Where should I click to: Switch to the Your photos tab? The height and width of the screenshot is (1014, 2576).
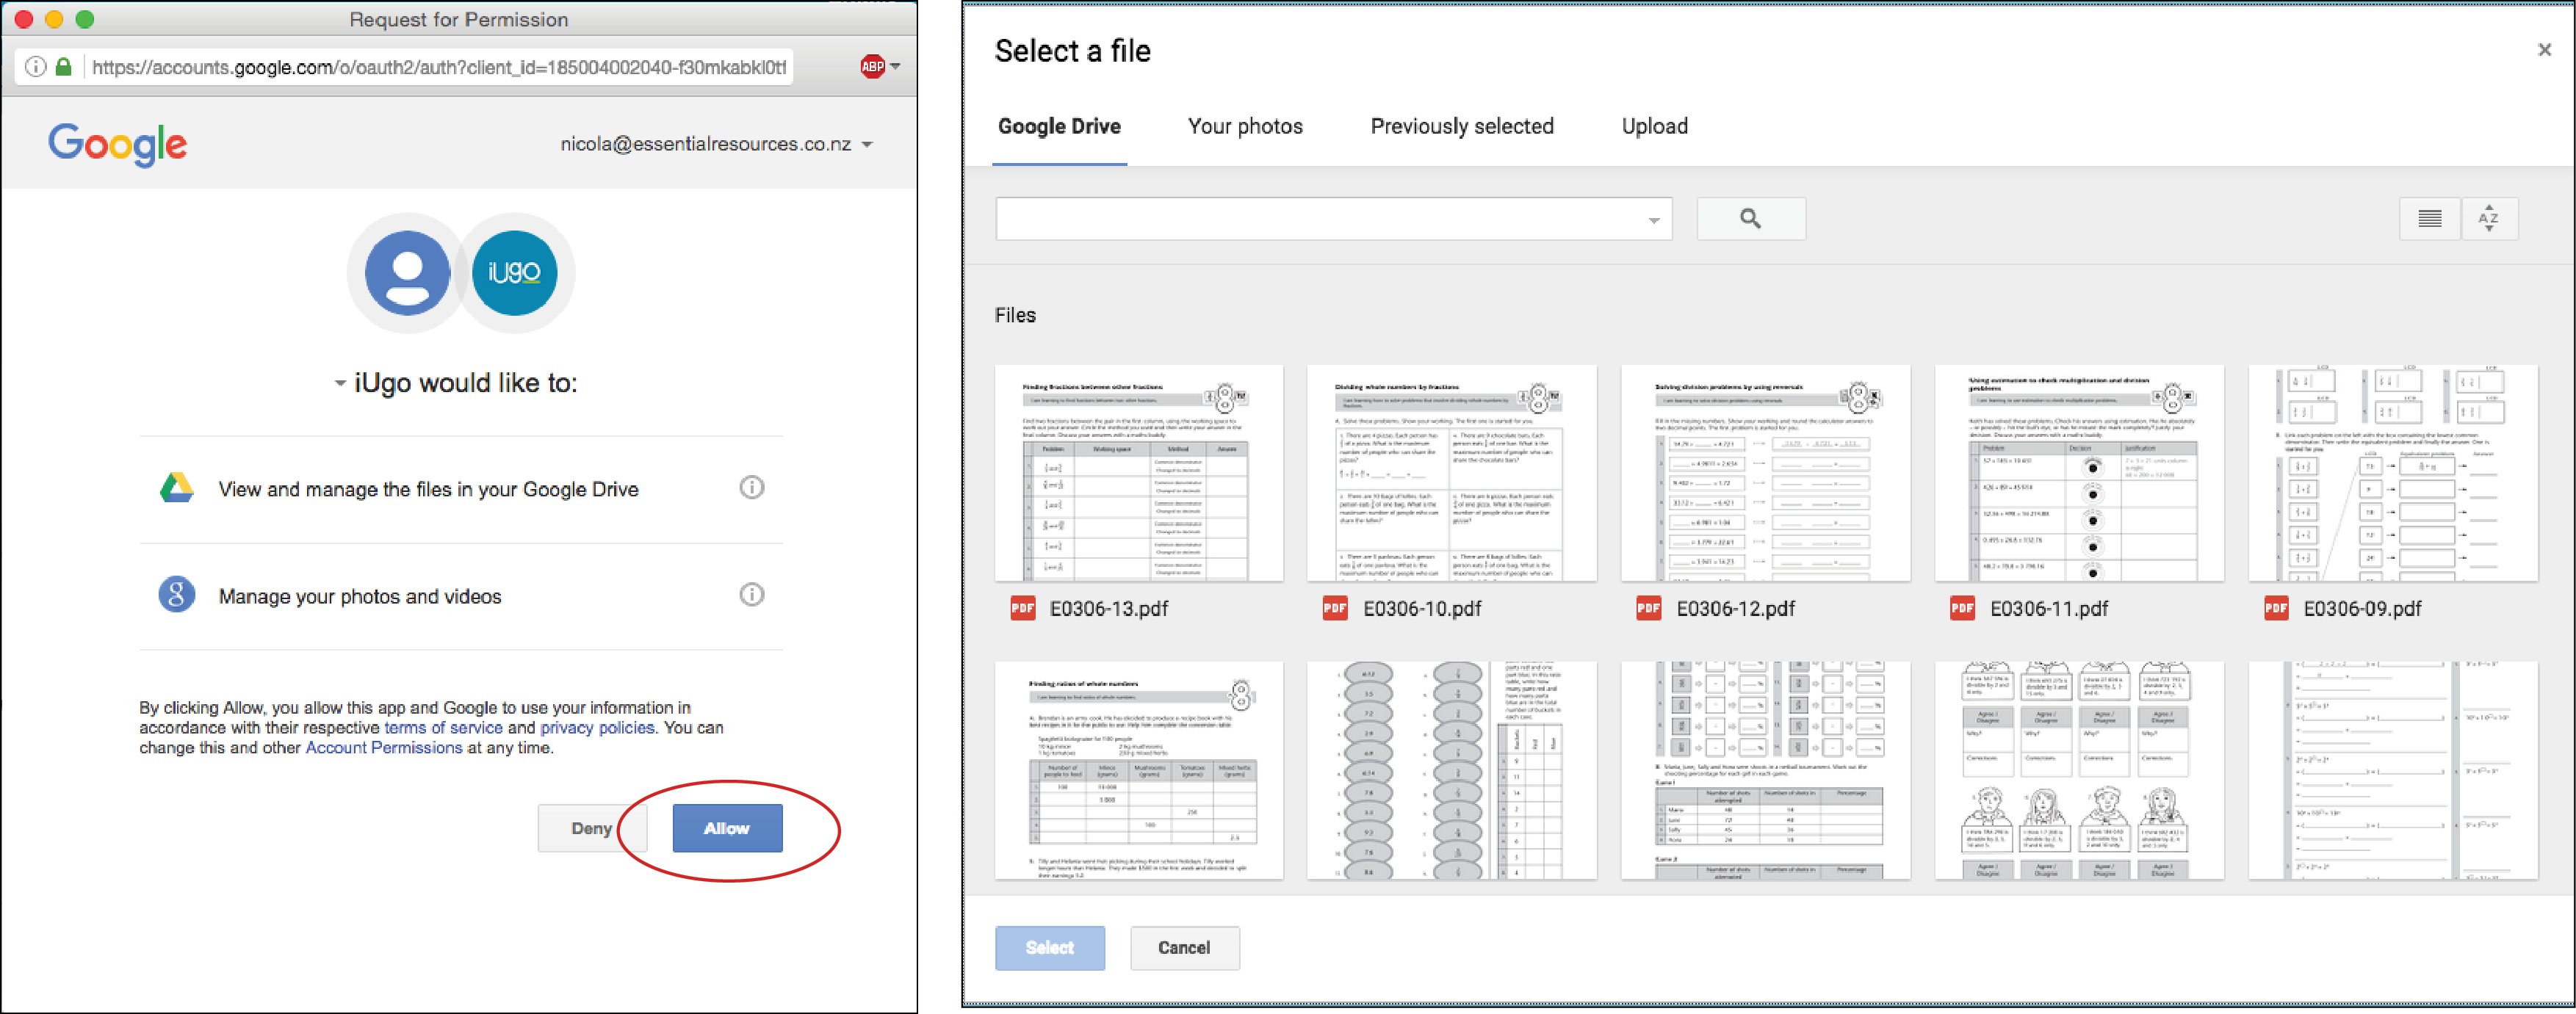click(1244, 127)
